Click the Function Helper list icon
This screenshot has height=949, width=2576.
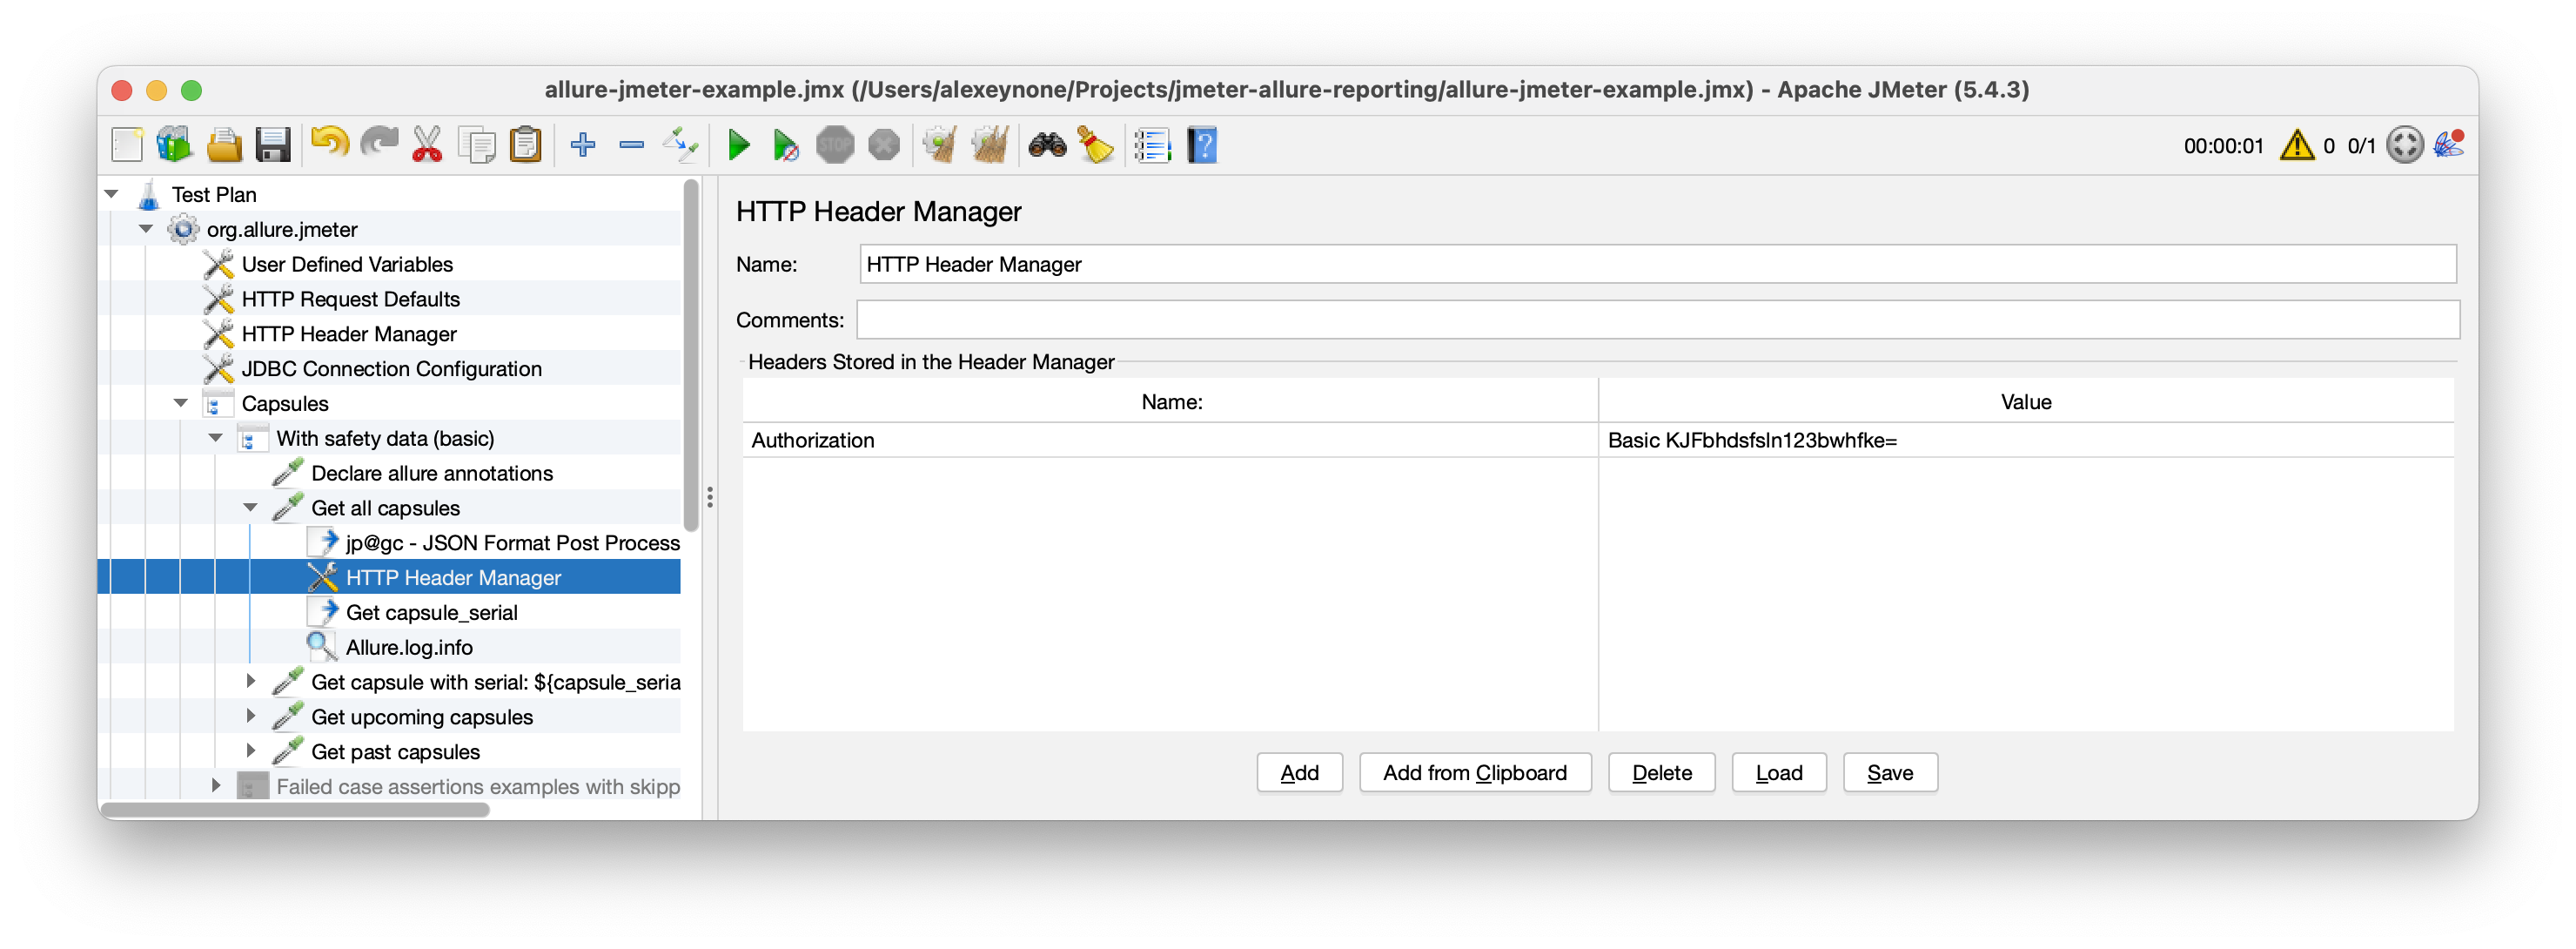pyautogui.click(x=1152, y=146)
